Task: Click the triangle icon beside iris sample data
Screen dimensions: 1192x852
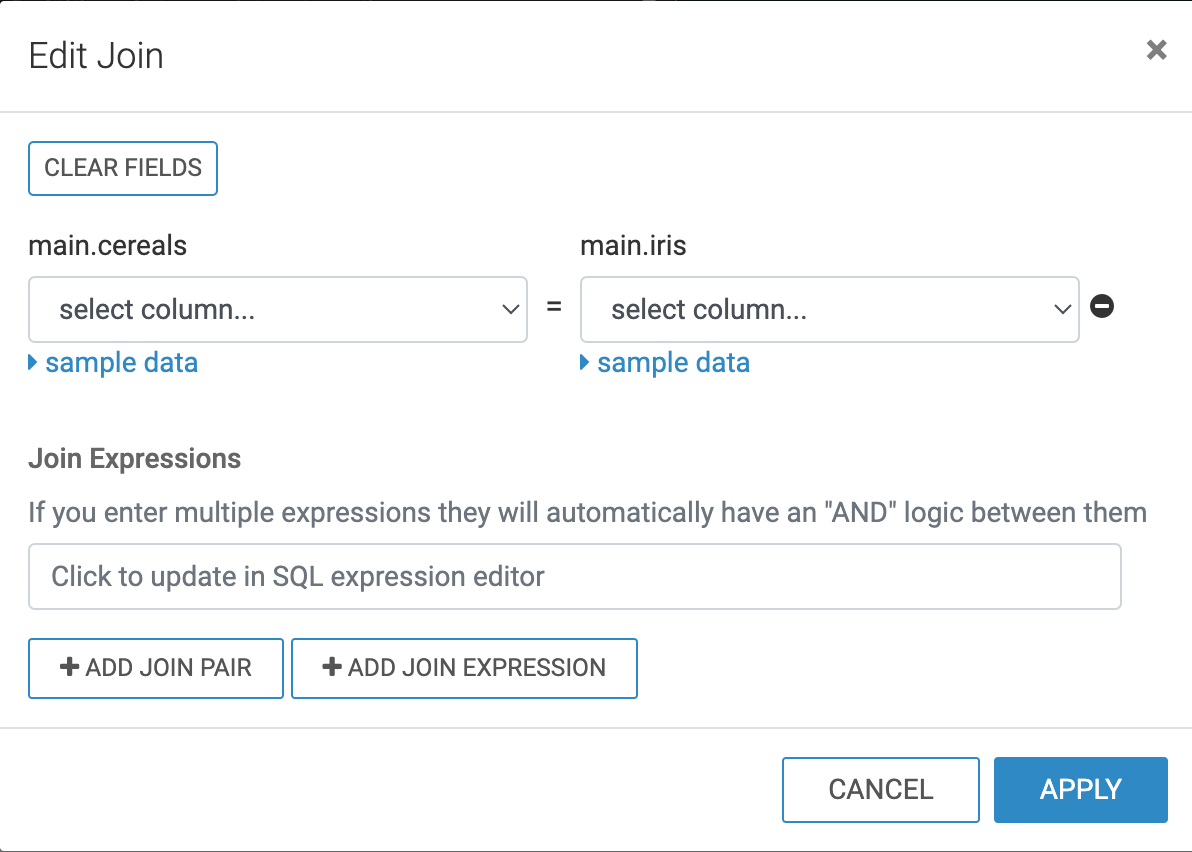Action: click(585, 362)
